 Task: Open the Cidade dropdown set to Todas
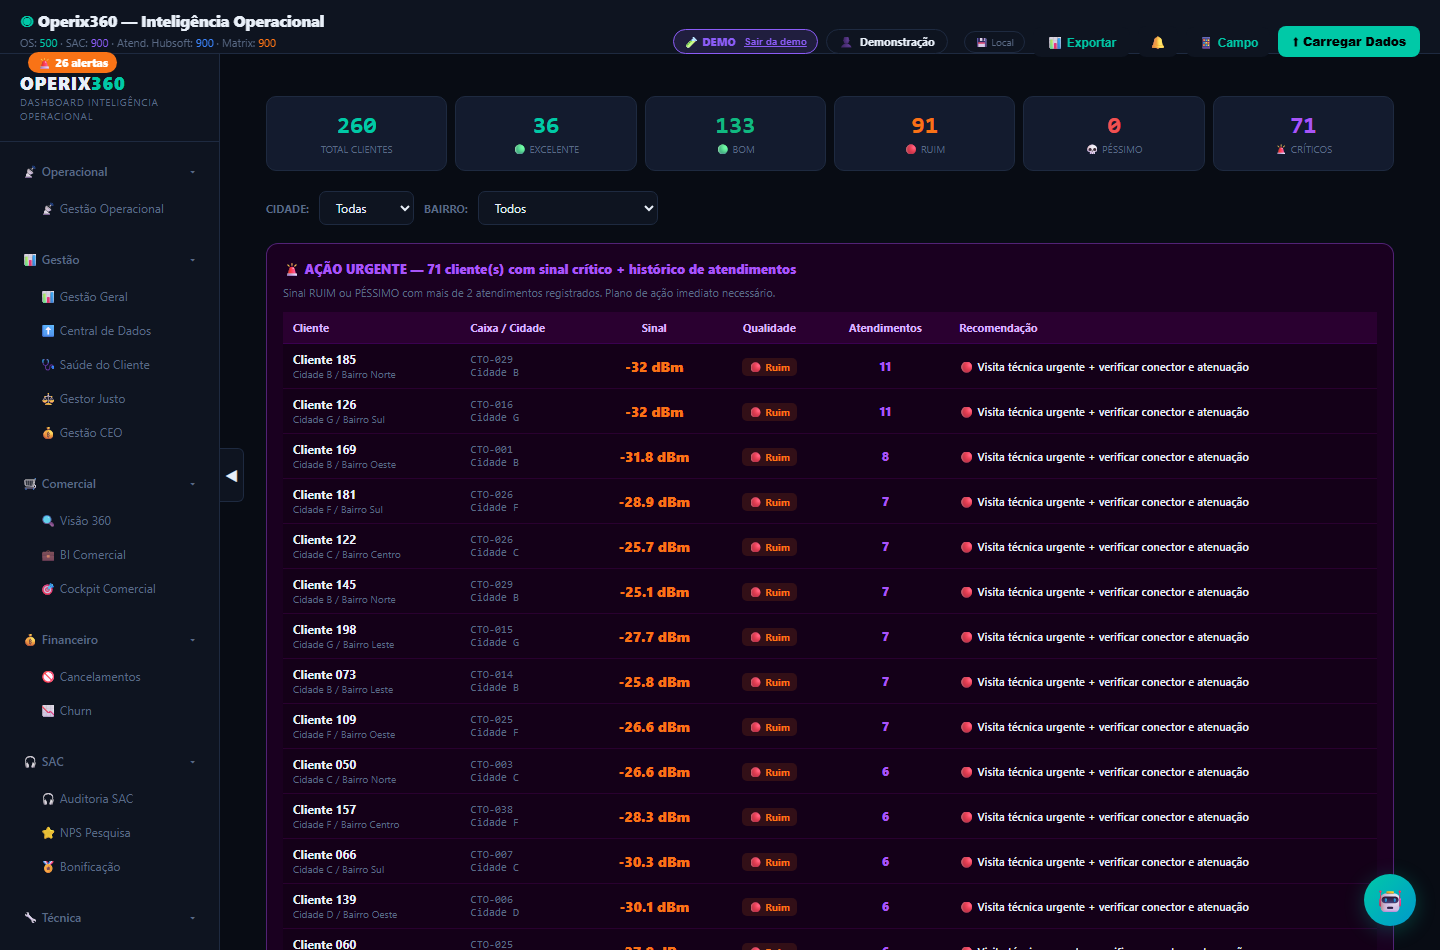point(366,208)
